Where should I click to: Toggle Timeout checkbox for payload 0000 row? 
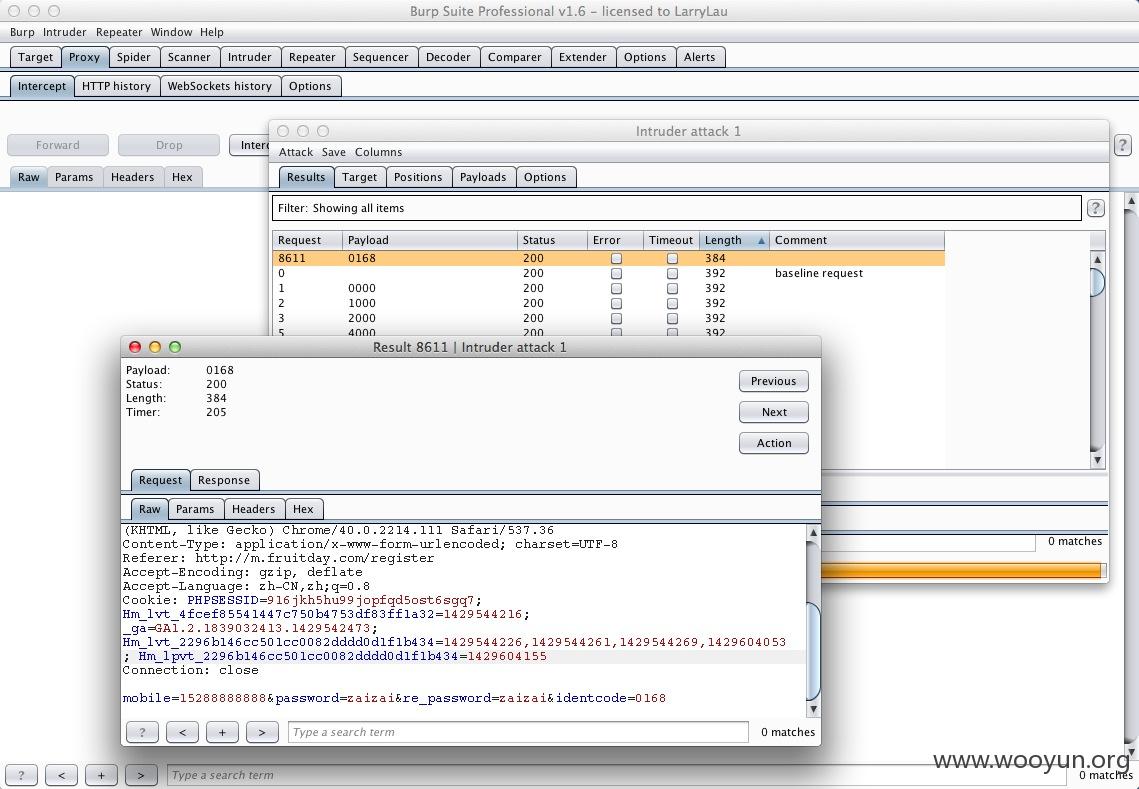[x=672, y=288]
